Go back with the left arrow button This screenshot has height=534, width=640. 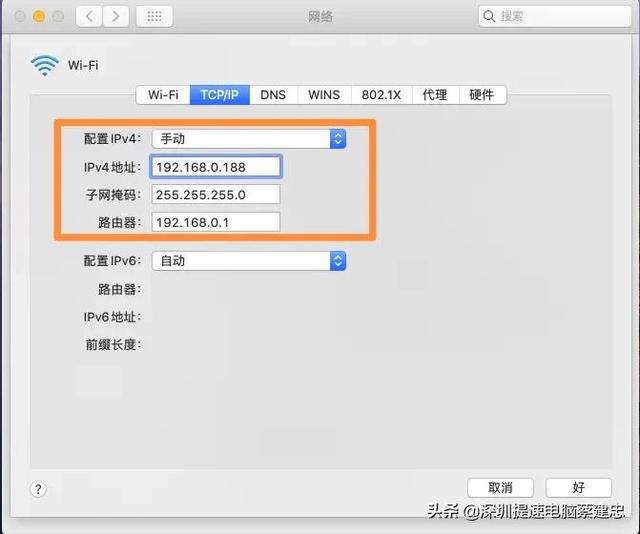[89, 16]
